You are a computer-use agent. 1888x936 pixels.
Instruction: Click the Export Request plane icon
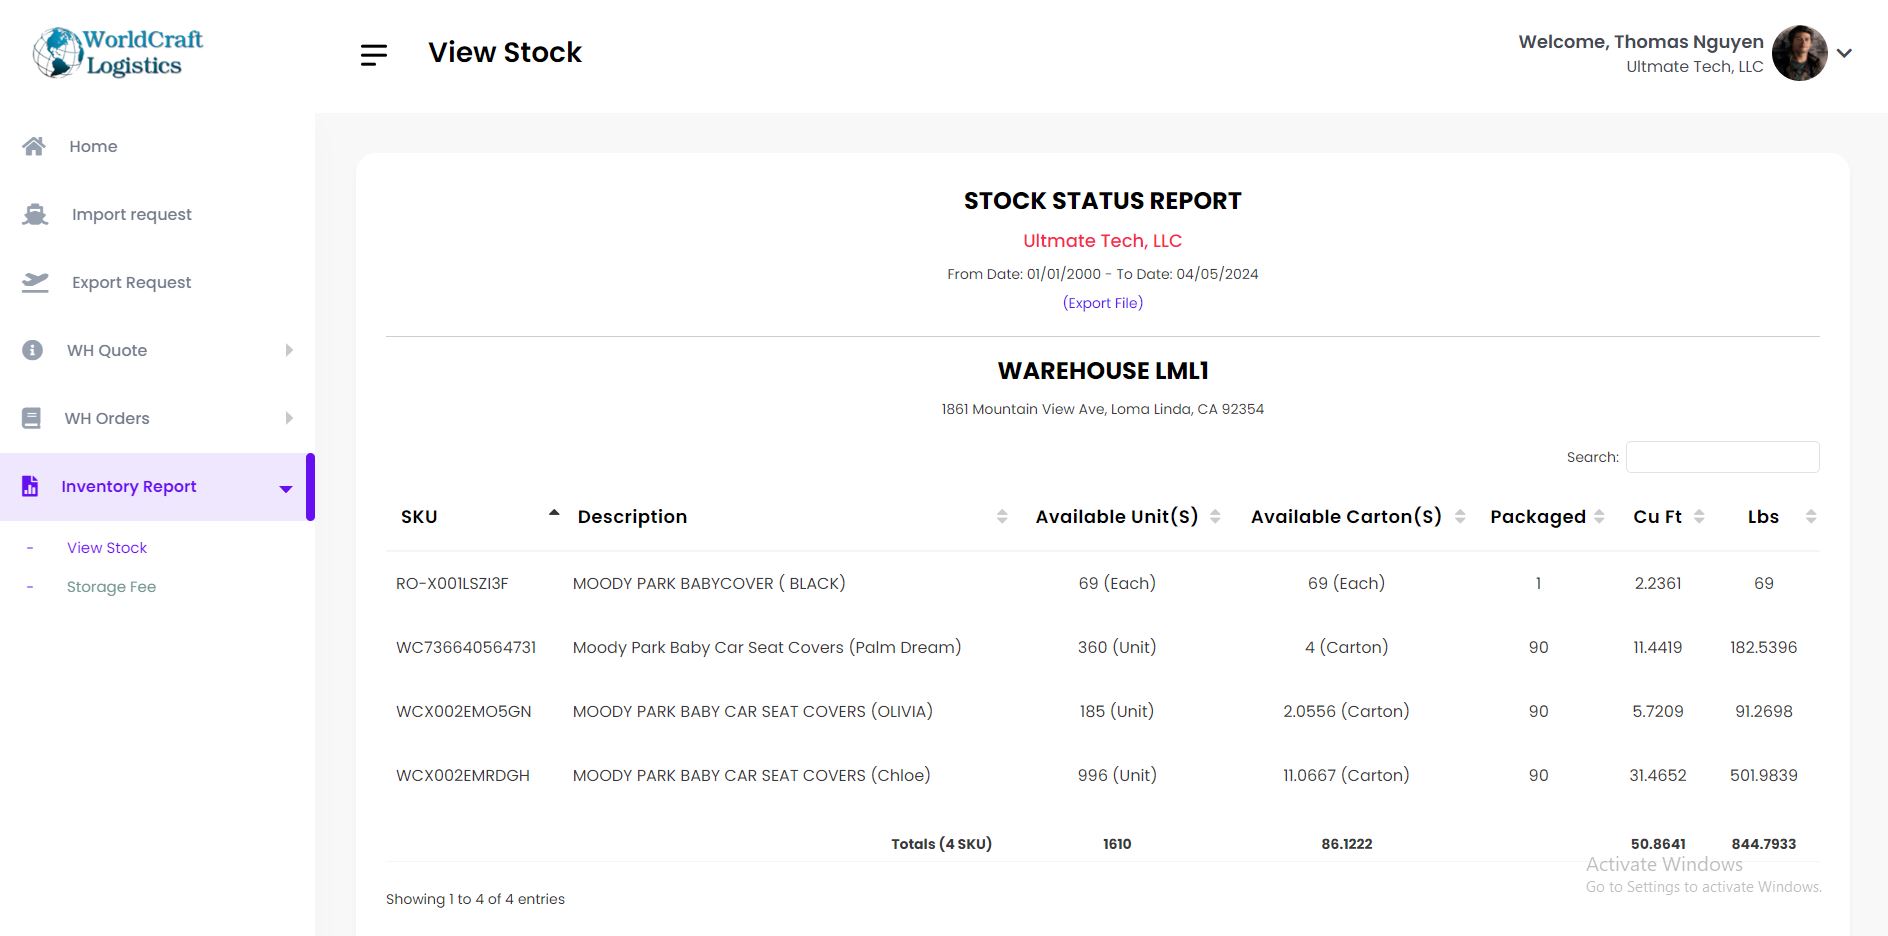coord(35,282)
